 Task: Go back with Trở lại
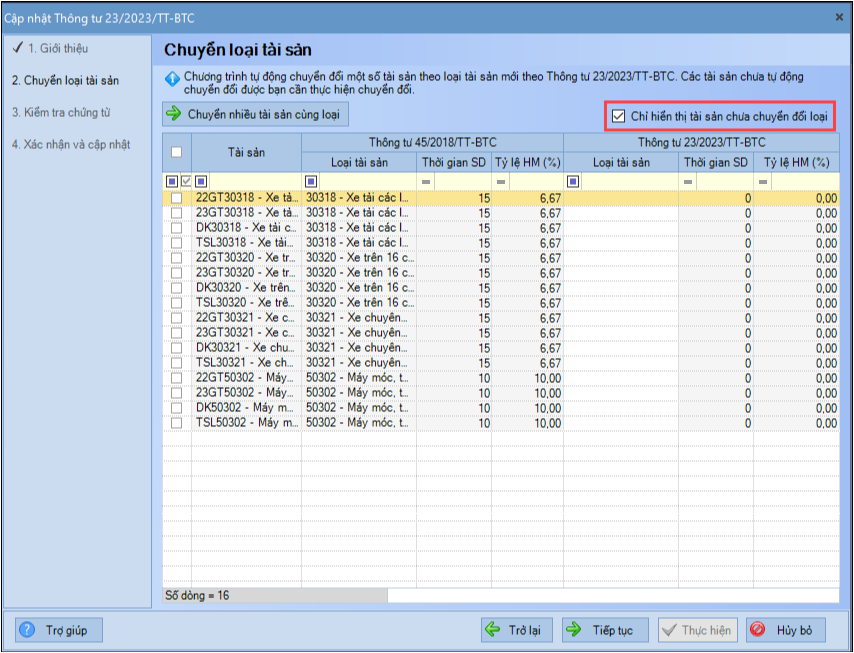coord(517,630)
